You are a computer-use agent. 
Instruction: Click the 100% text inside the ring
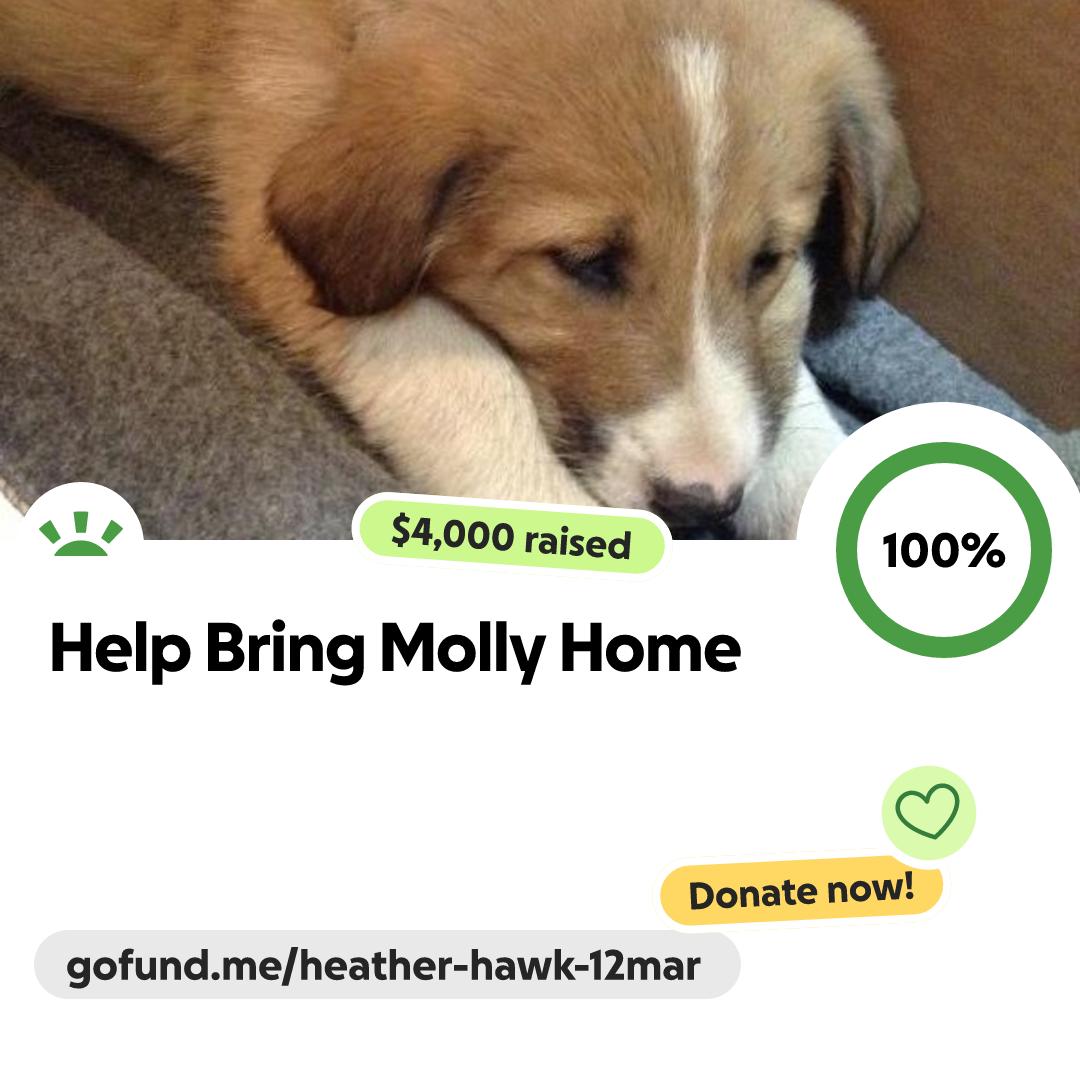tap(944, 550)
